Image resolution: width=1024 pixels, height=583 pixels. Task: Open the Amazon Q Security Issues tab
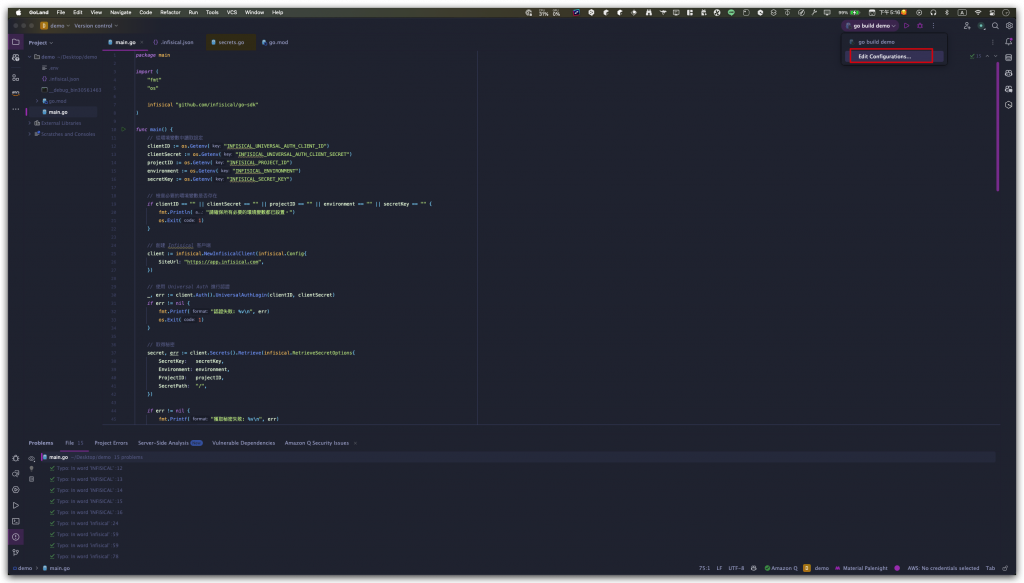click(x=317, y=443)
